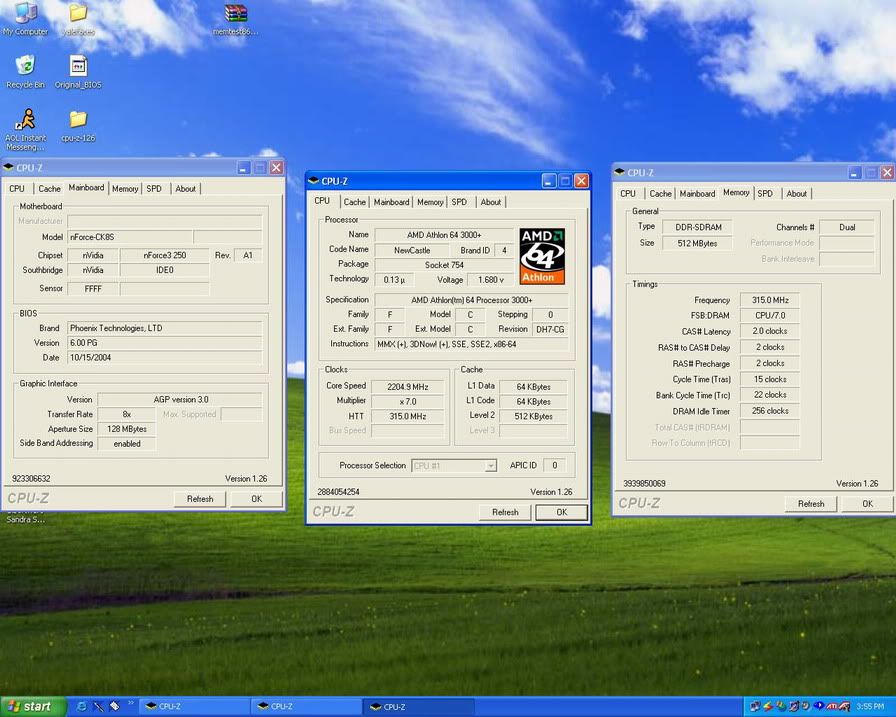Click the BIOS Date value 10/15/2004

(x=165, y=358)
